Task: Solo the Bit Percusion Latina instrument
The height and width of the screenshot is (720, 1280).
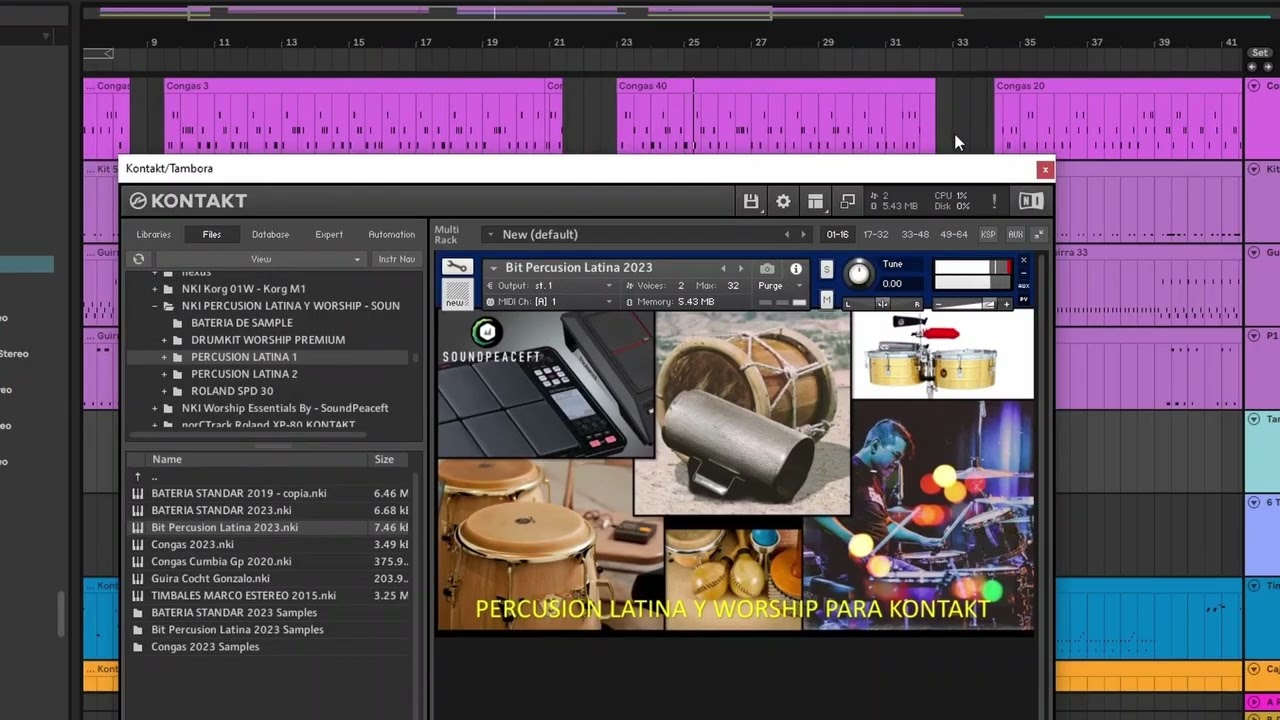Action: 826,269
